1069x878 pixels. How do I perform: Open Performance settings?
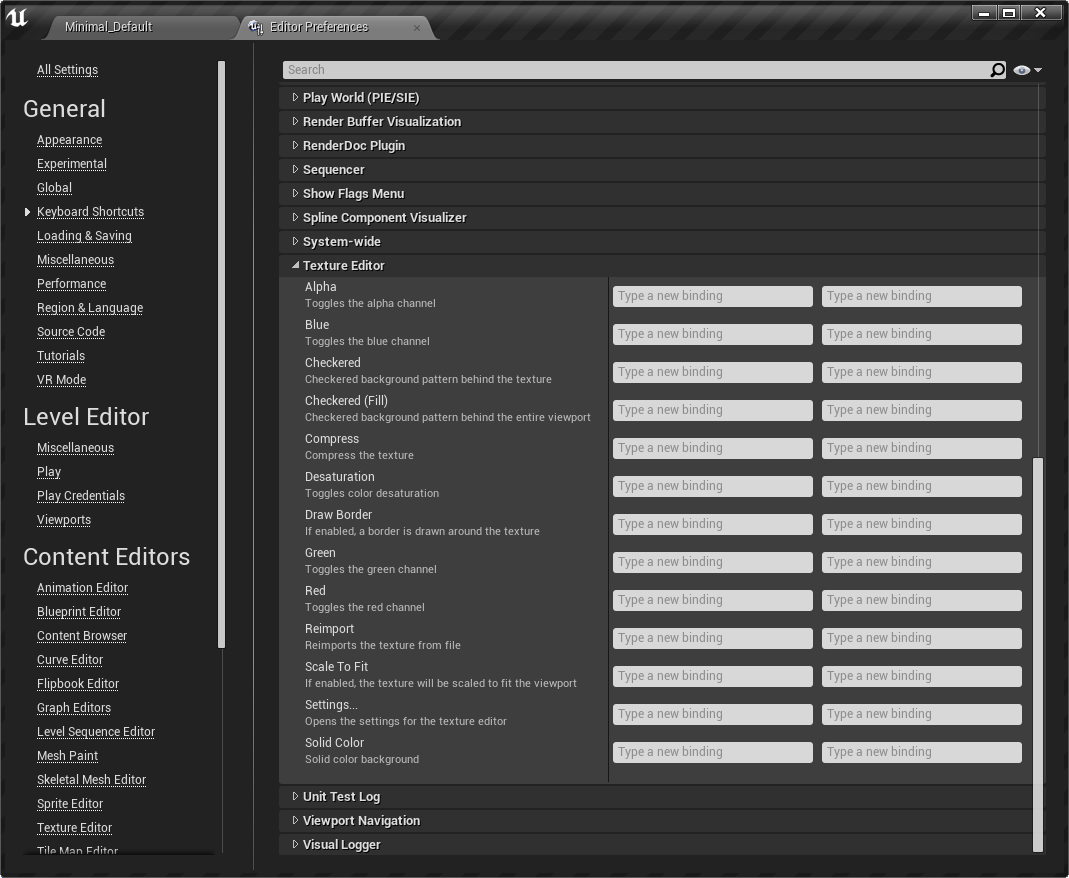point(72,284)
